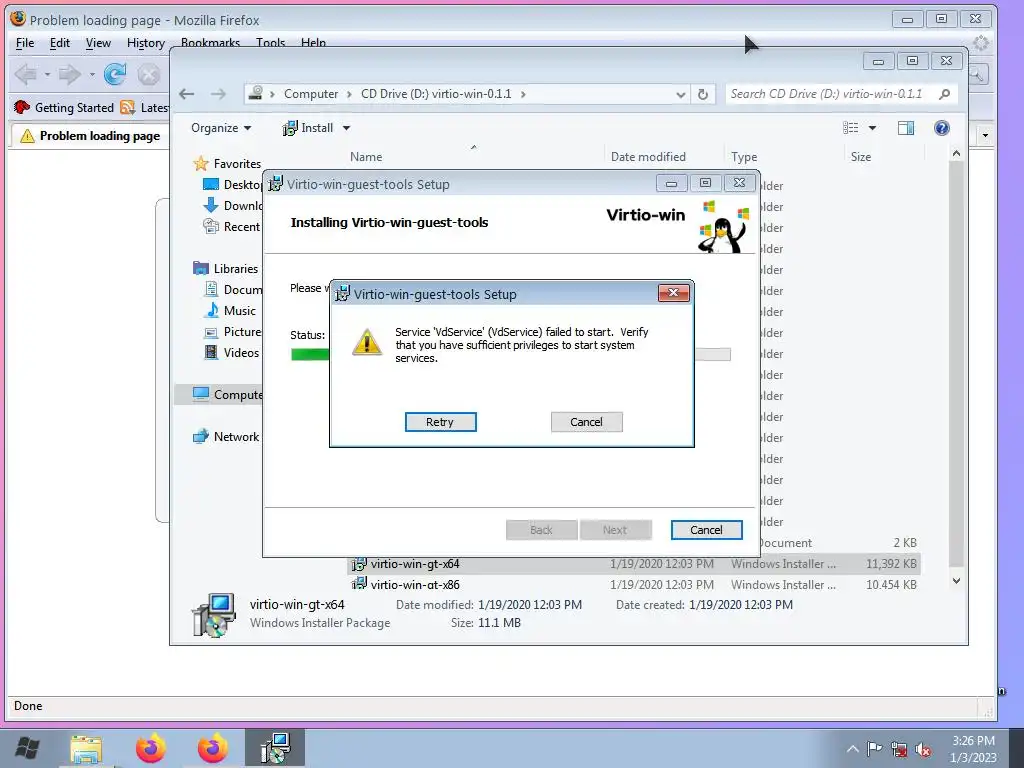
Task: Open the Firefox tab list dropdown
Action: [985, 136]
